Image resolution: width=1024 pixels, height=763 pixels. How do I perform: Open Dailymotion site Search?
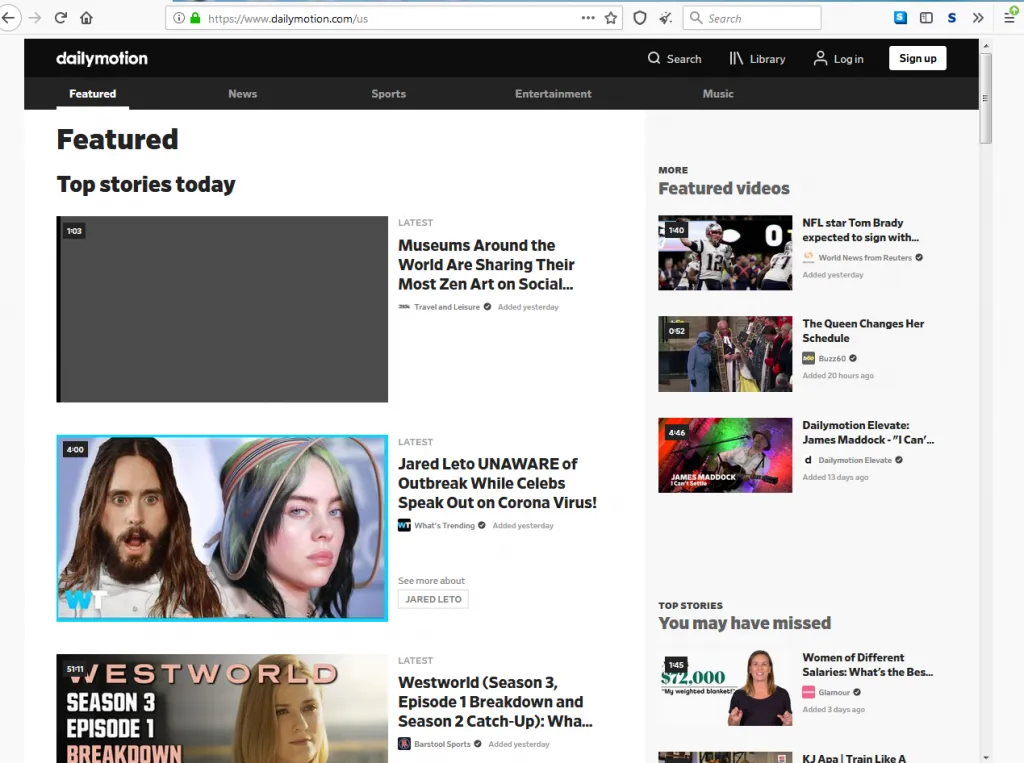coord(674,59)
